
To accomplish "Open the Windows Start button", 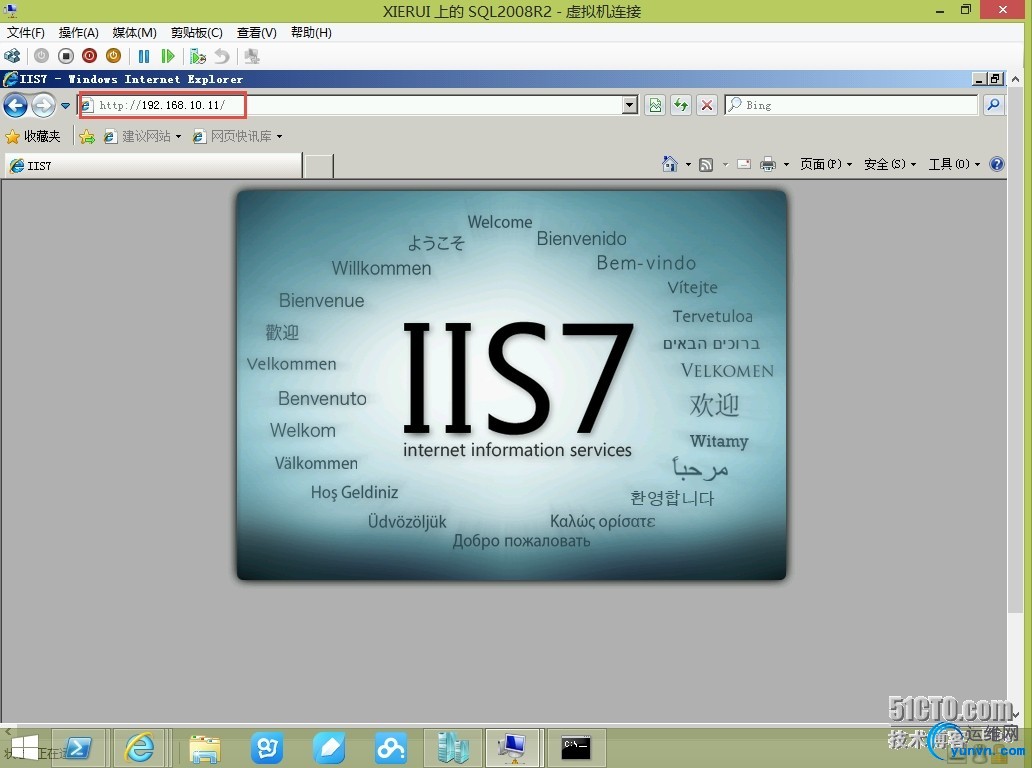I will 24,748.
